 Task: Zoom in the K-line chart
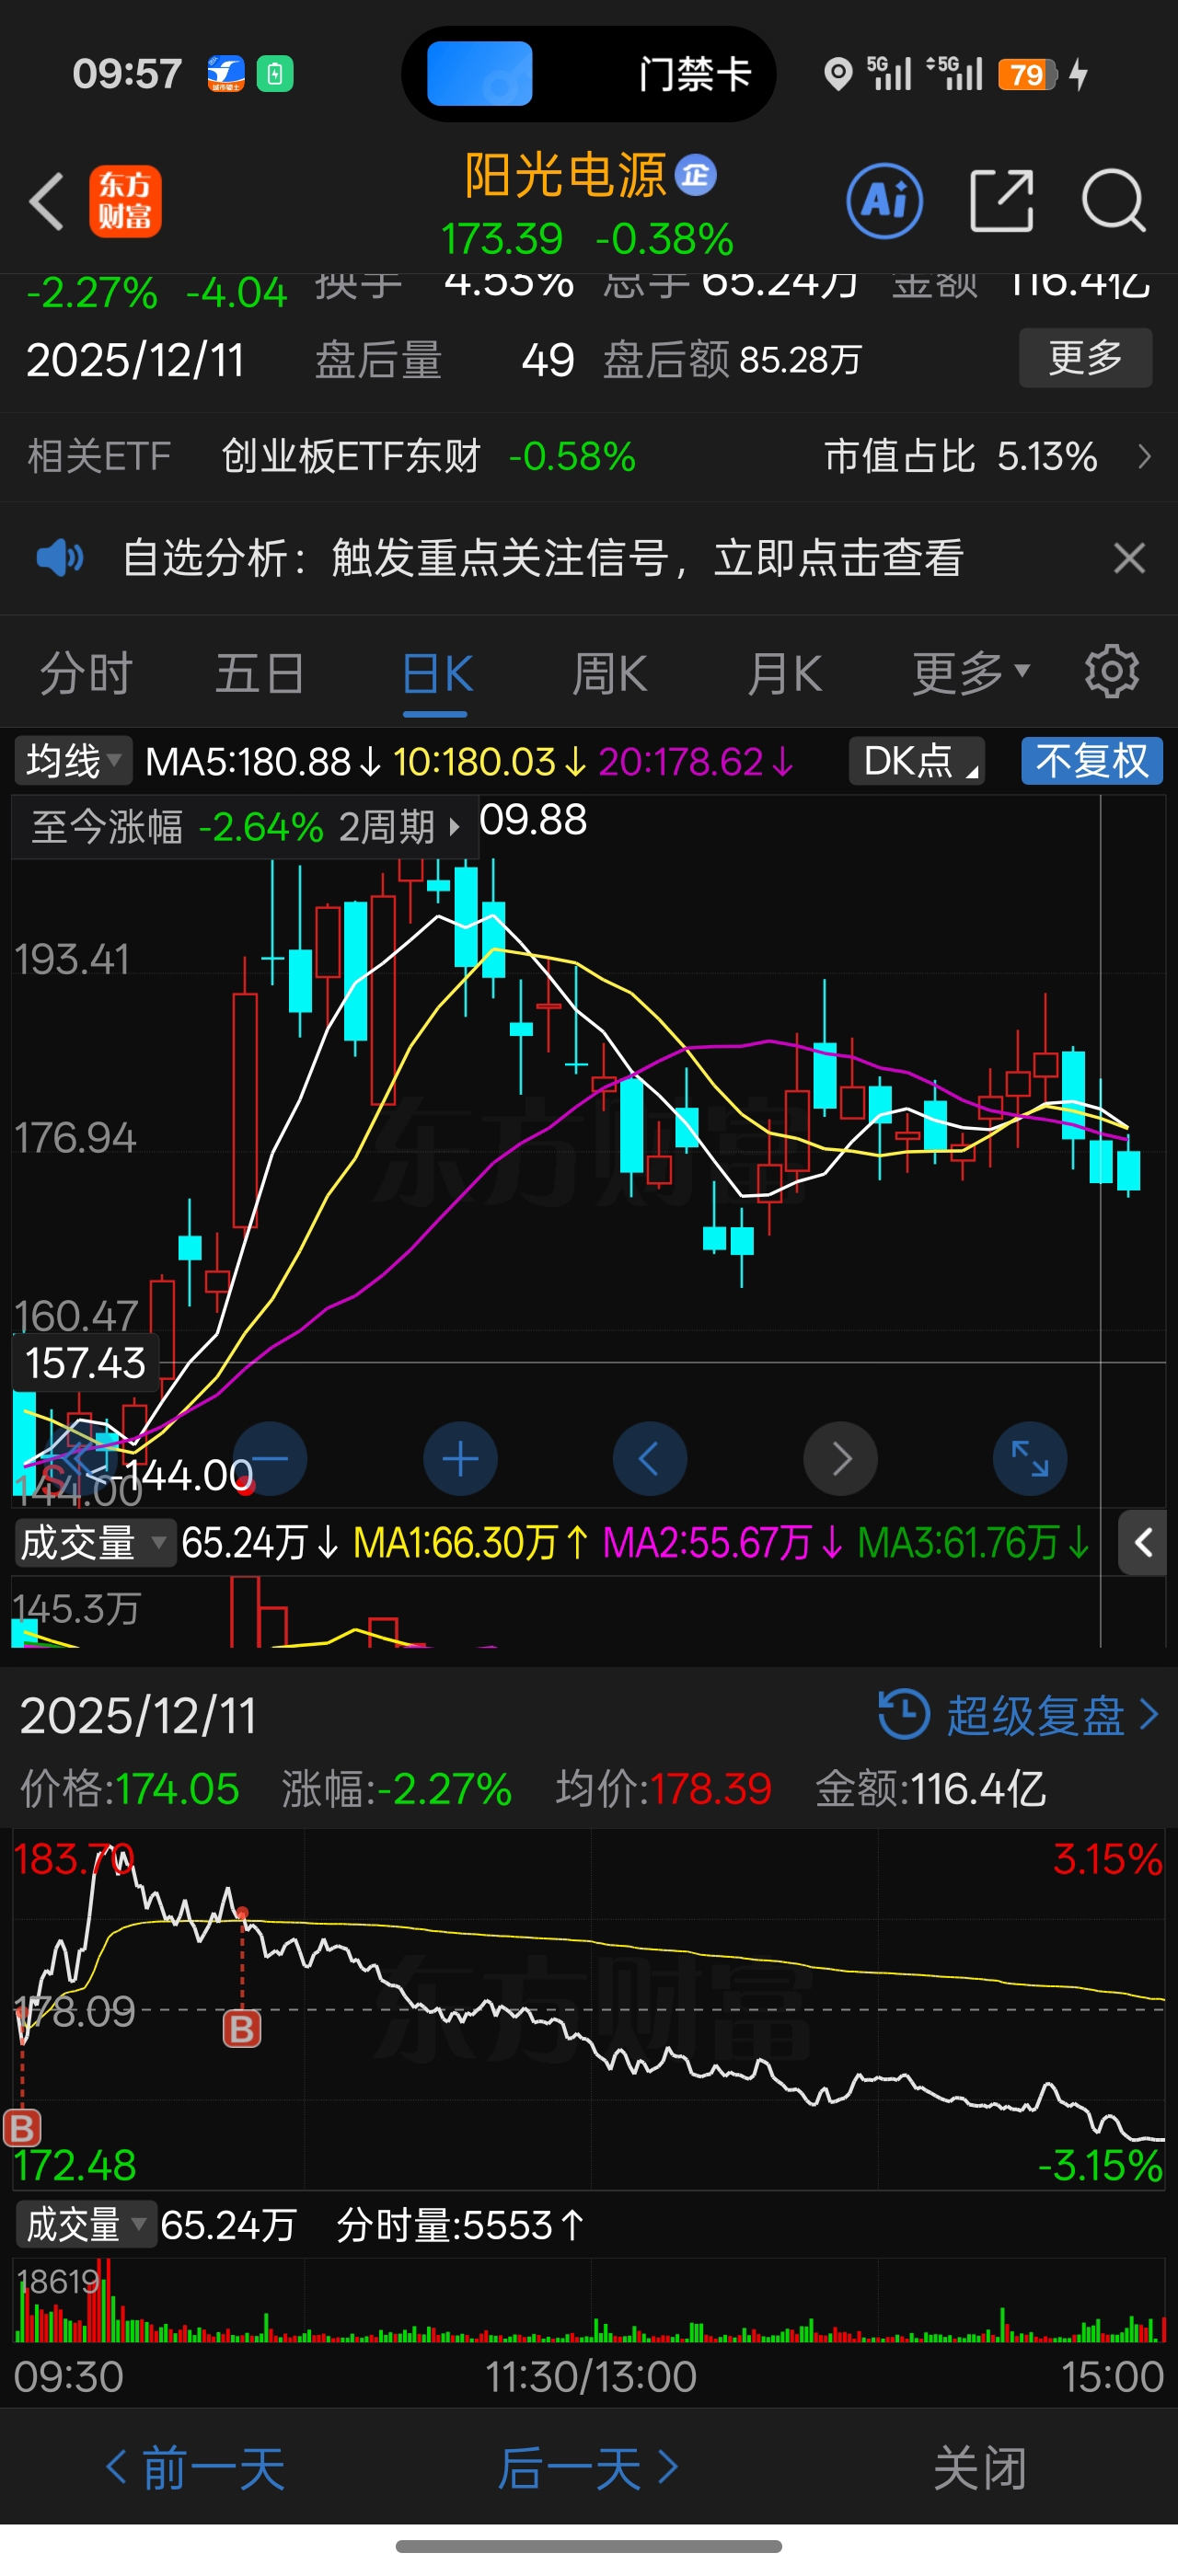(x=460, y=1459)
